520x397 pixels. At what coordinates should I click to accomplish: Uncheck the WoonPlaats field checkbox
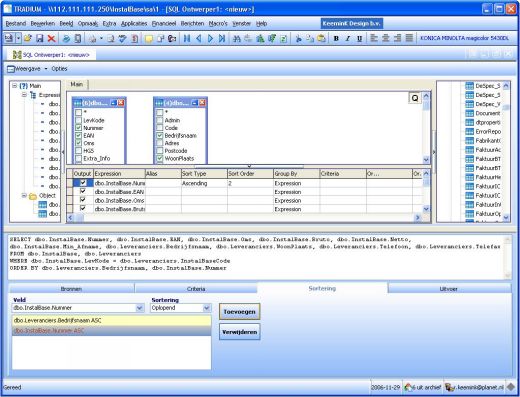coord(160,159)
